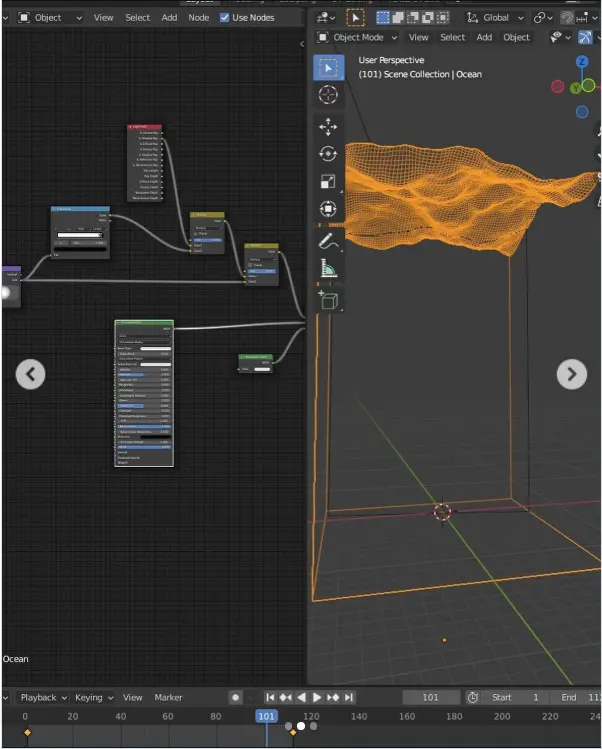Click the timeline playhead at frame 101

266,716
